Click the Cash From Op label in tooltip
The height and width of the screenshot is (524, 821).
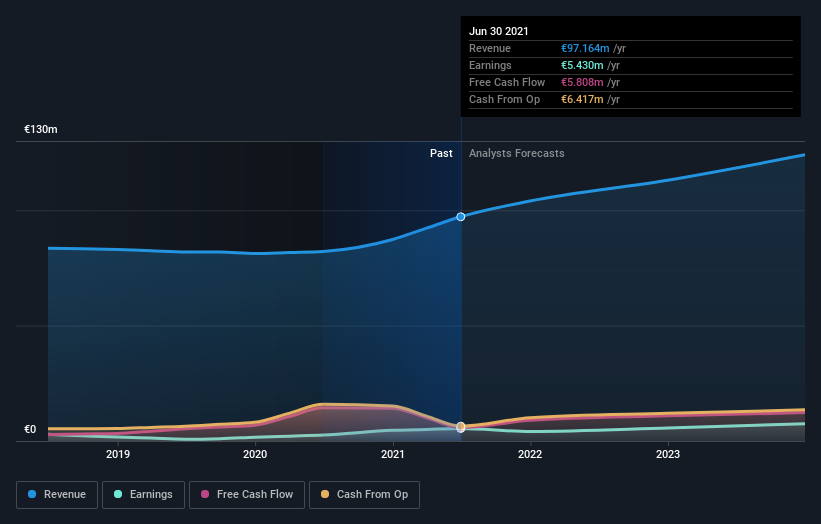point(504,99)
